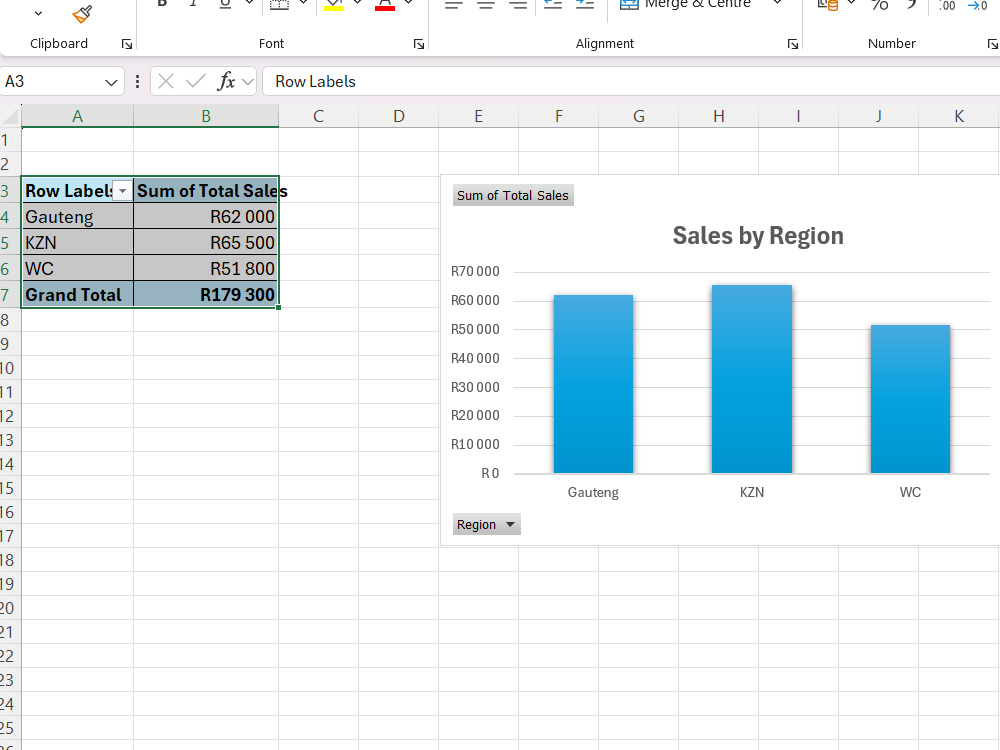1000x750 pixels.
Task: Select the Gauteng cell in the pivot table
Action: pyautogui.click(x=78, y=217)
